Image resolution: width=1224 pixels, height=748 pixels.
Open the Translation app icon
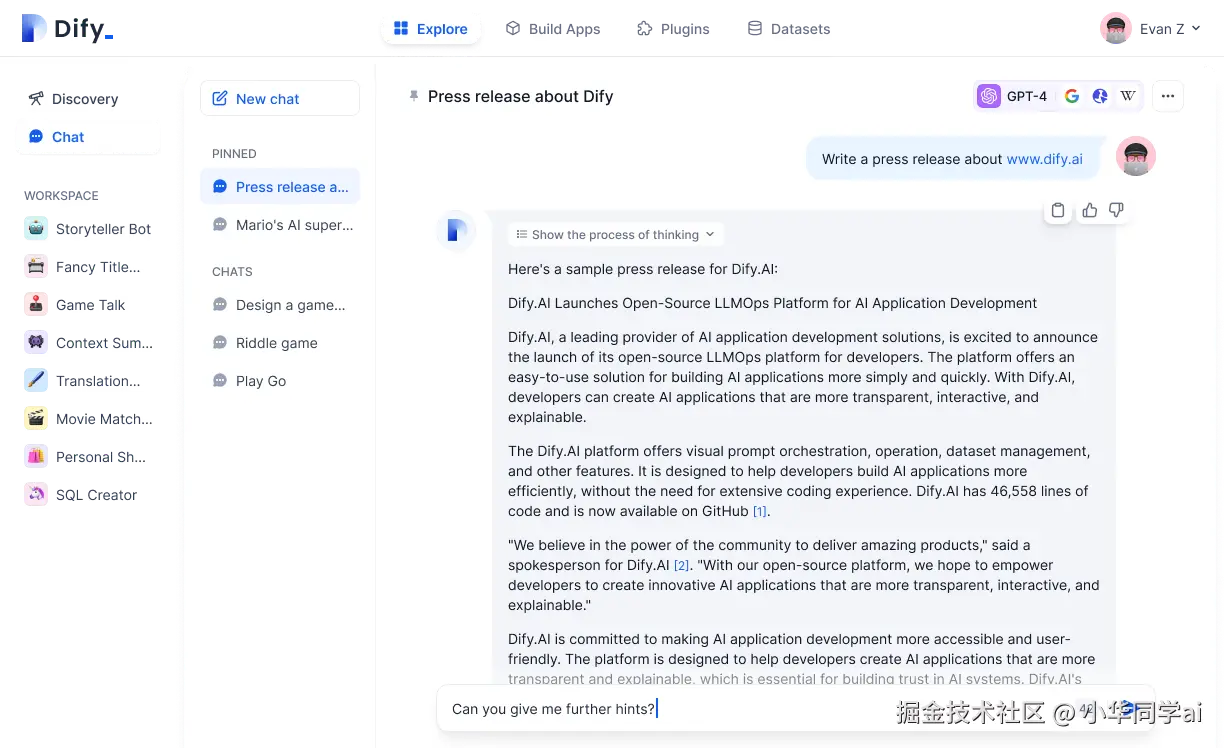click(36, 381)
